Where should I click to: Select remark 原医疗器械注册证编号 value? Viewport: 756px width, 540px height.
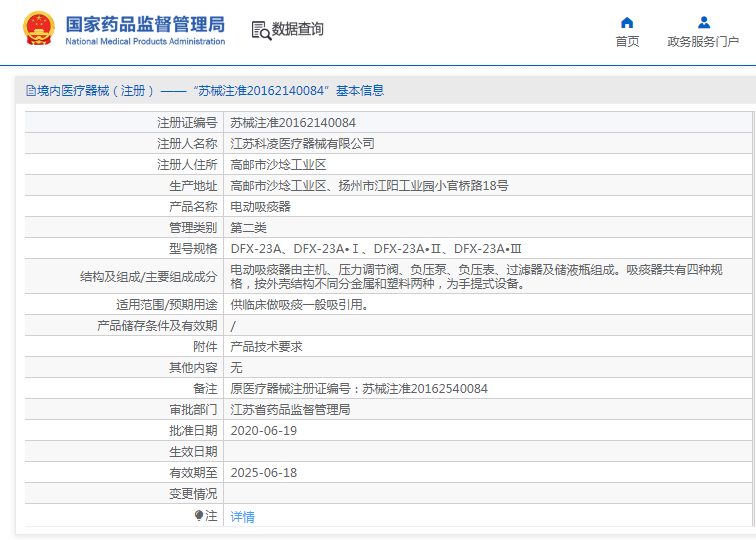pos(359,389)
